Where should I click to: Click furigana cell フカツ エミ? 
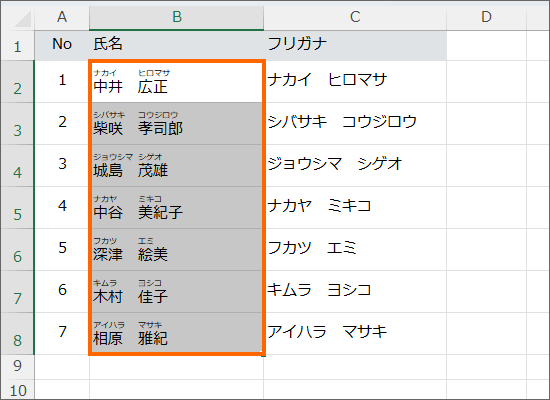point(355,249)
